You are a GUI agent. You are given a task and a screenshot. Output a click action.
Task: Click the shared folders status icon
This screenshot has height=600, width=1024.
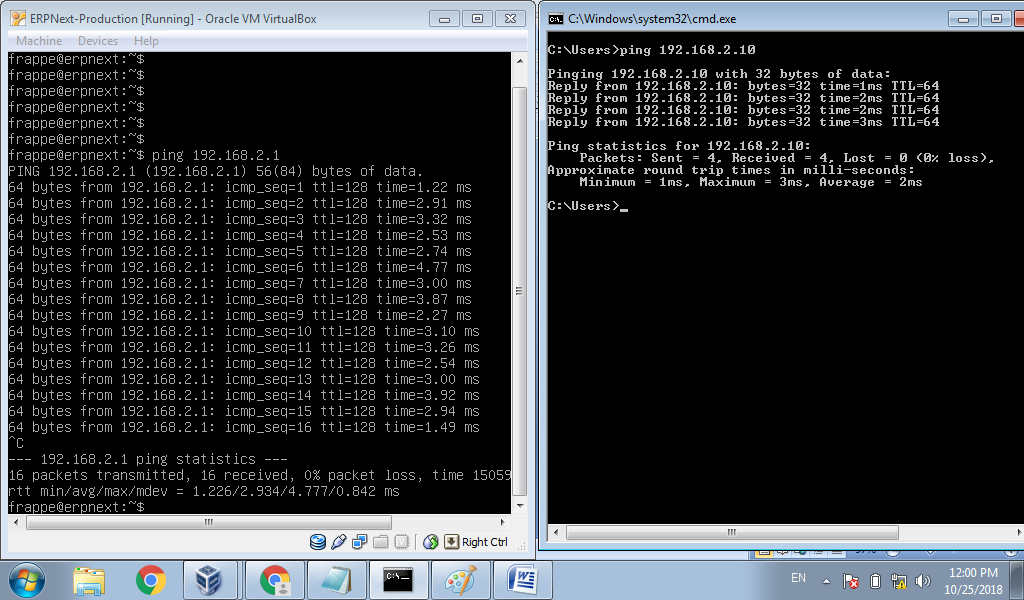tap(381, 542)
